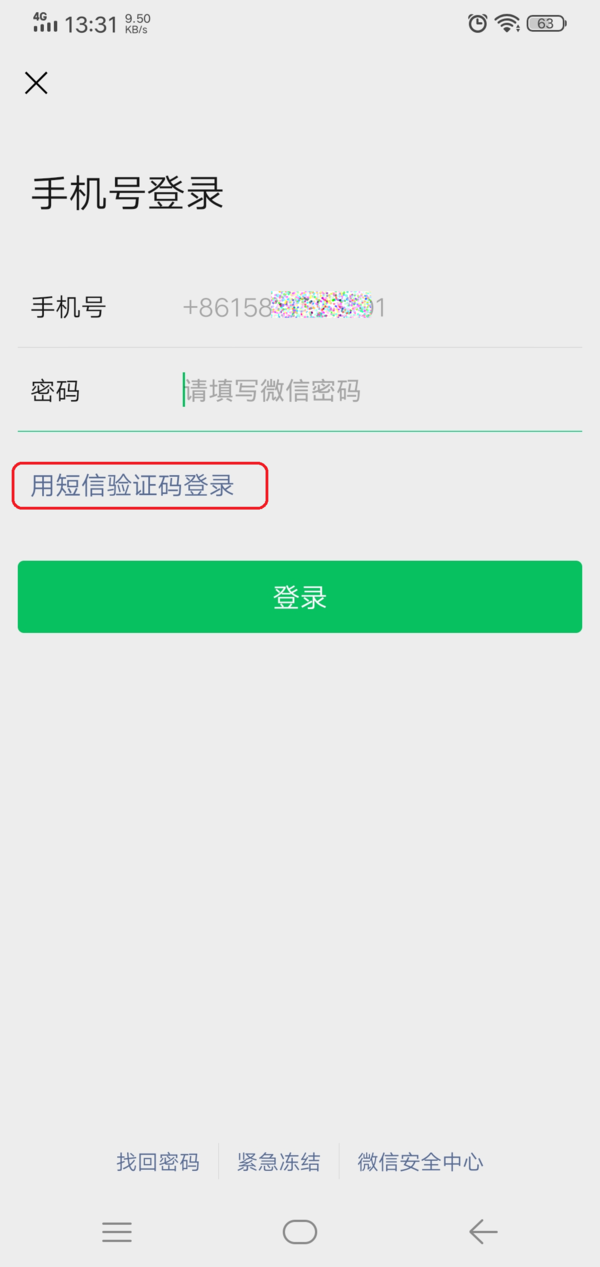Viewport: 600px width, 1267px height.
Task: Close the phone login screen with X
Action: coord(36,83)
